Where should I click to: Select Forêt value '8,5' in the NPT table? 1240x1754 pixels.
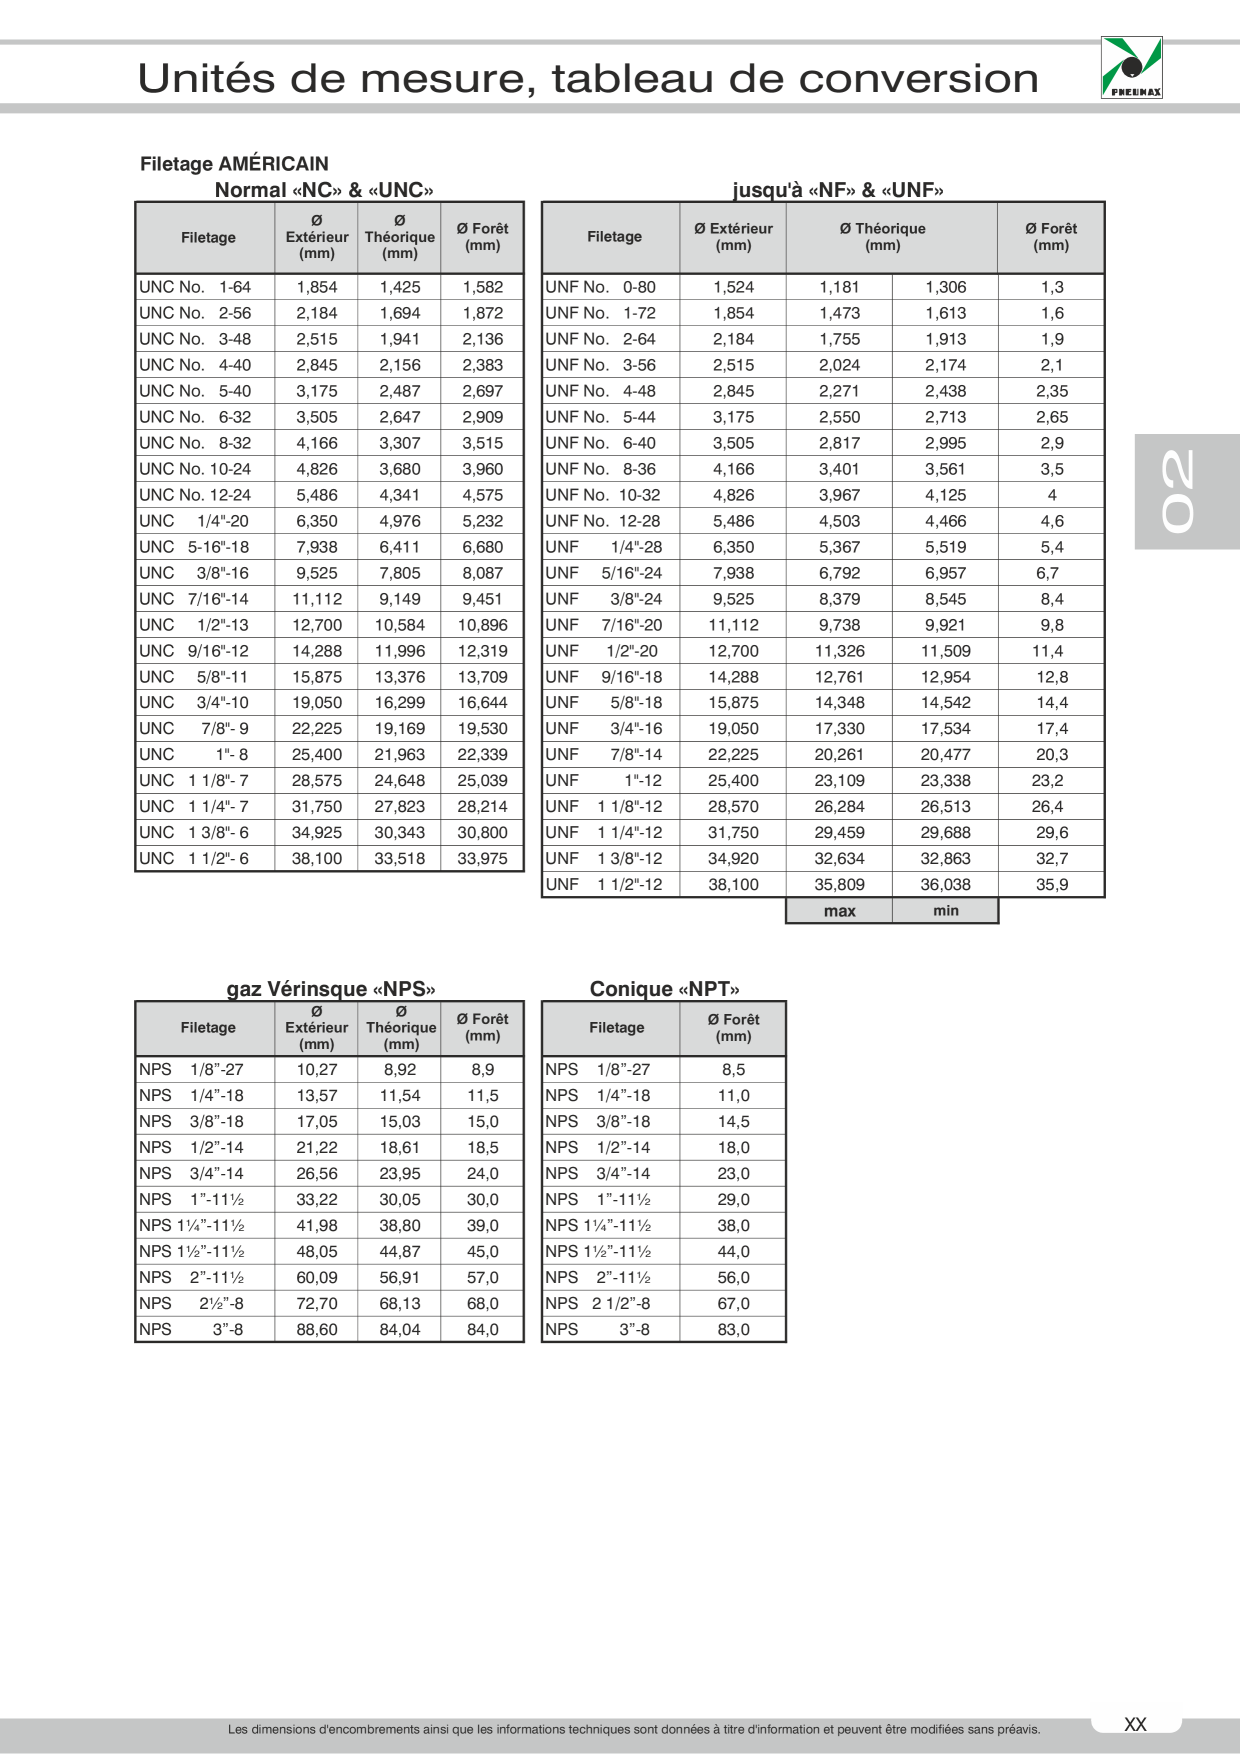(x=734, y=1070)
